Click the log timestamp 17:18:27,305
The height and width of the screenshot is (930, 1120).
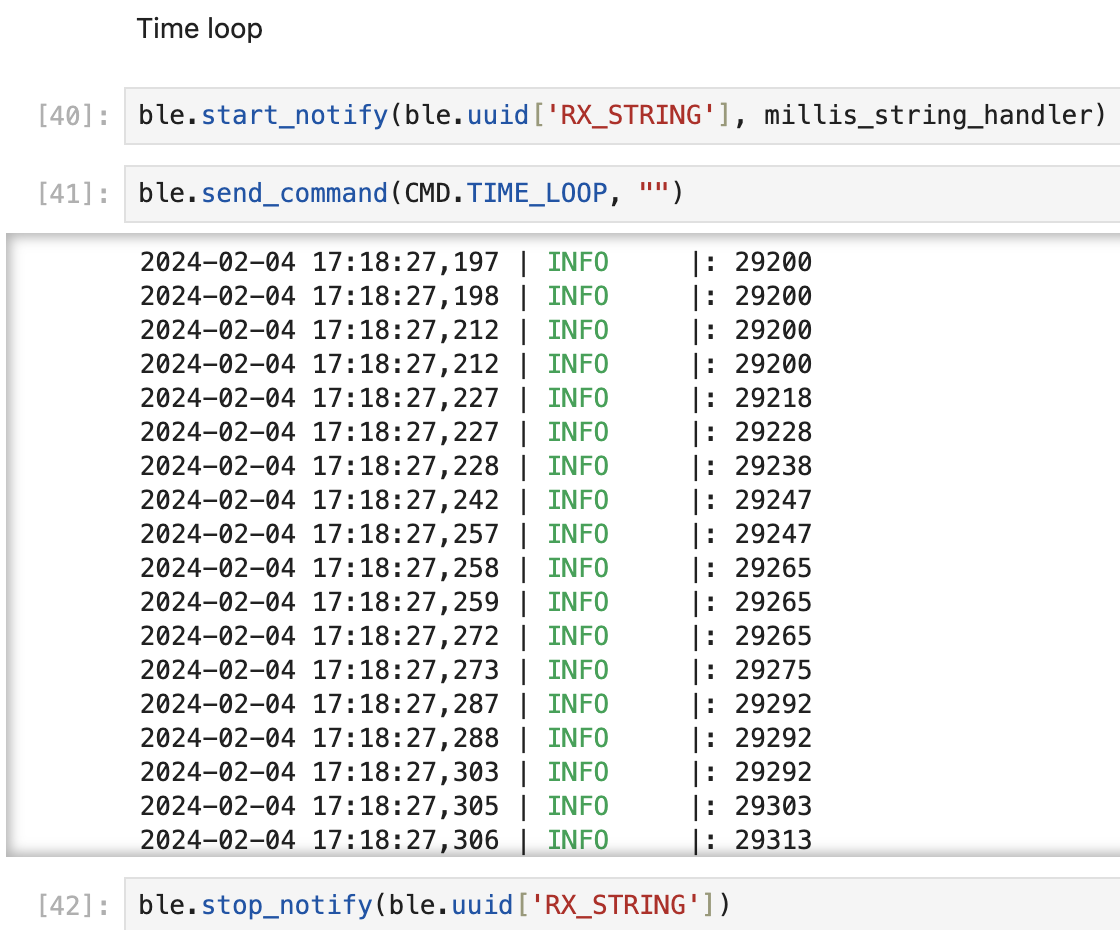tap(406, 806)
